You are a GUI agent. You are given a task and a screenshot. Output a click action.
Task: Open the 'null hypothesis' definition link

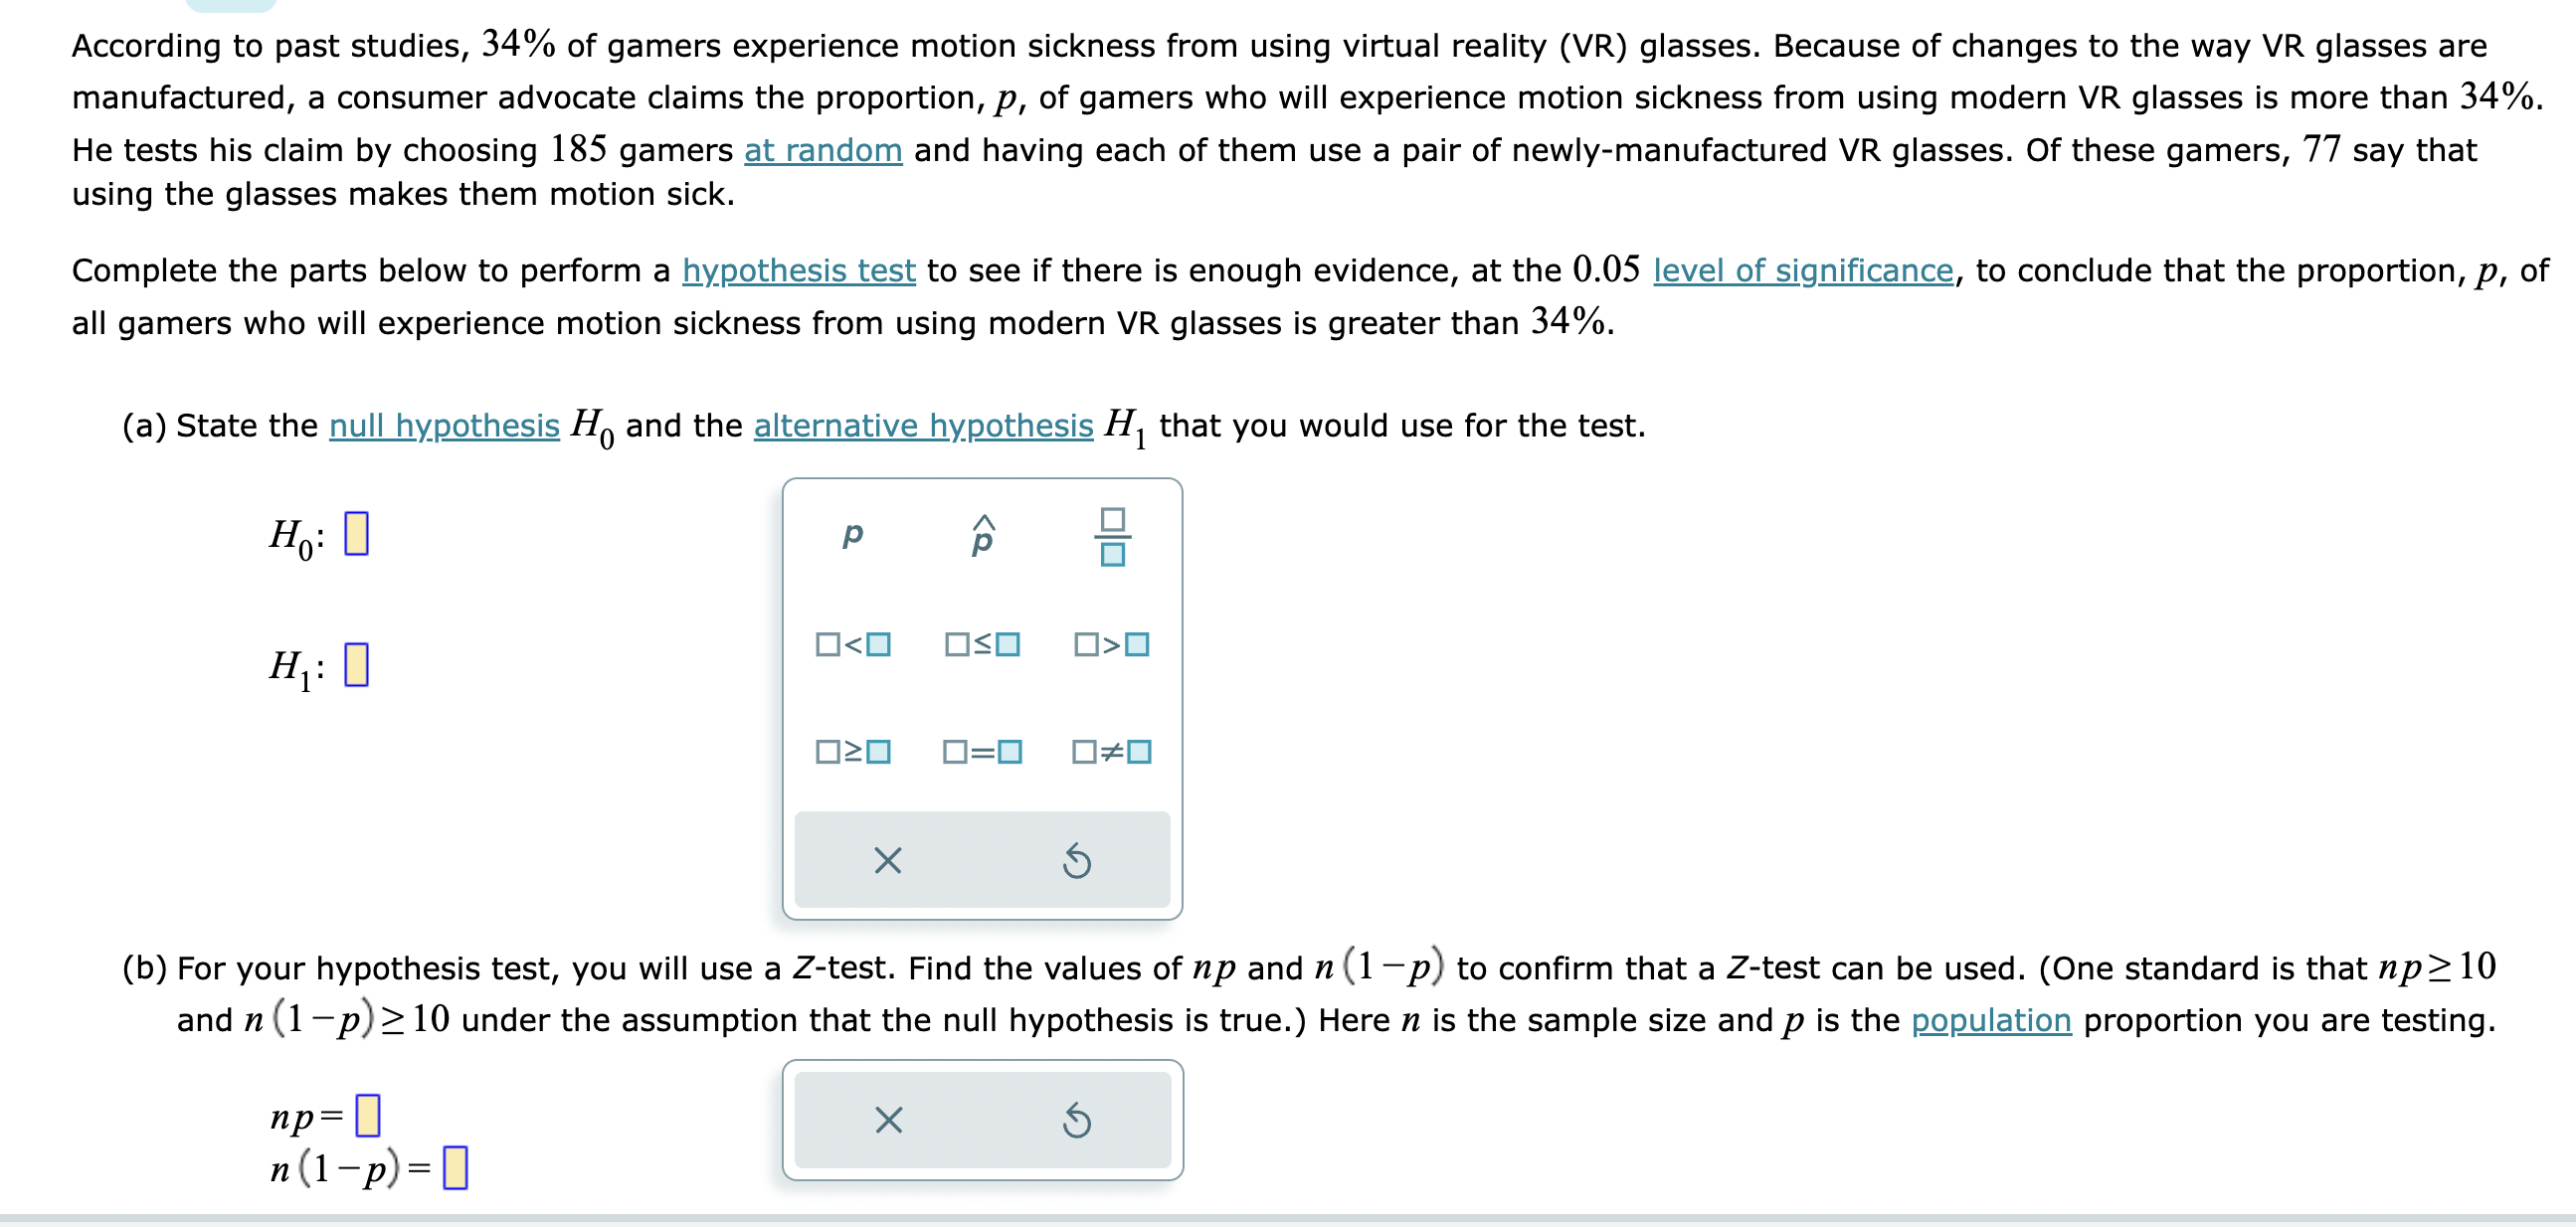click(443, 424)
